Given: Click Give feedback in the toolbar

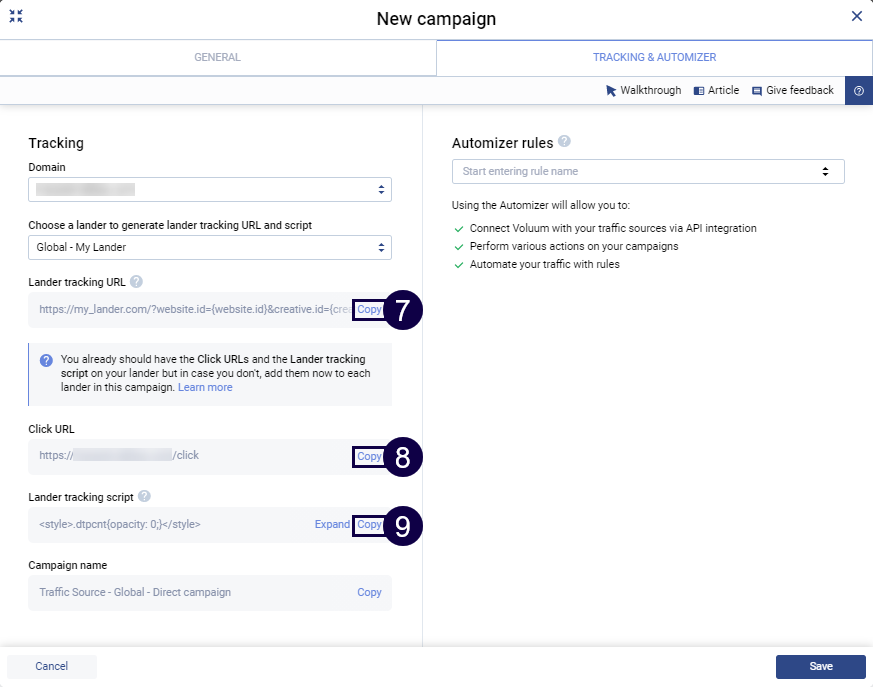Looking at the screenshot, I should tap(792, 91).
